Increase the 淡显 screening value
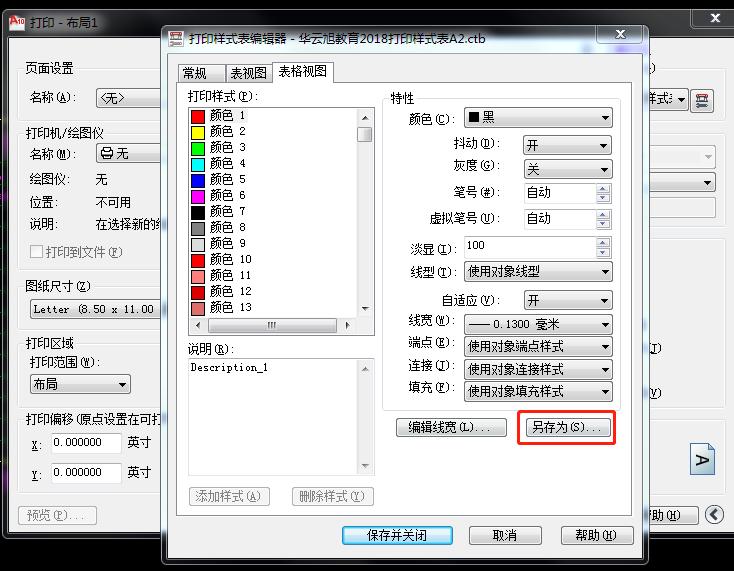 603,242
